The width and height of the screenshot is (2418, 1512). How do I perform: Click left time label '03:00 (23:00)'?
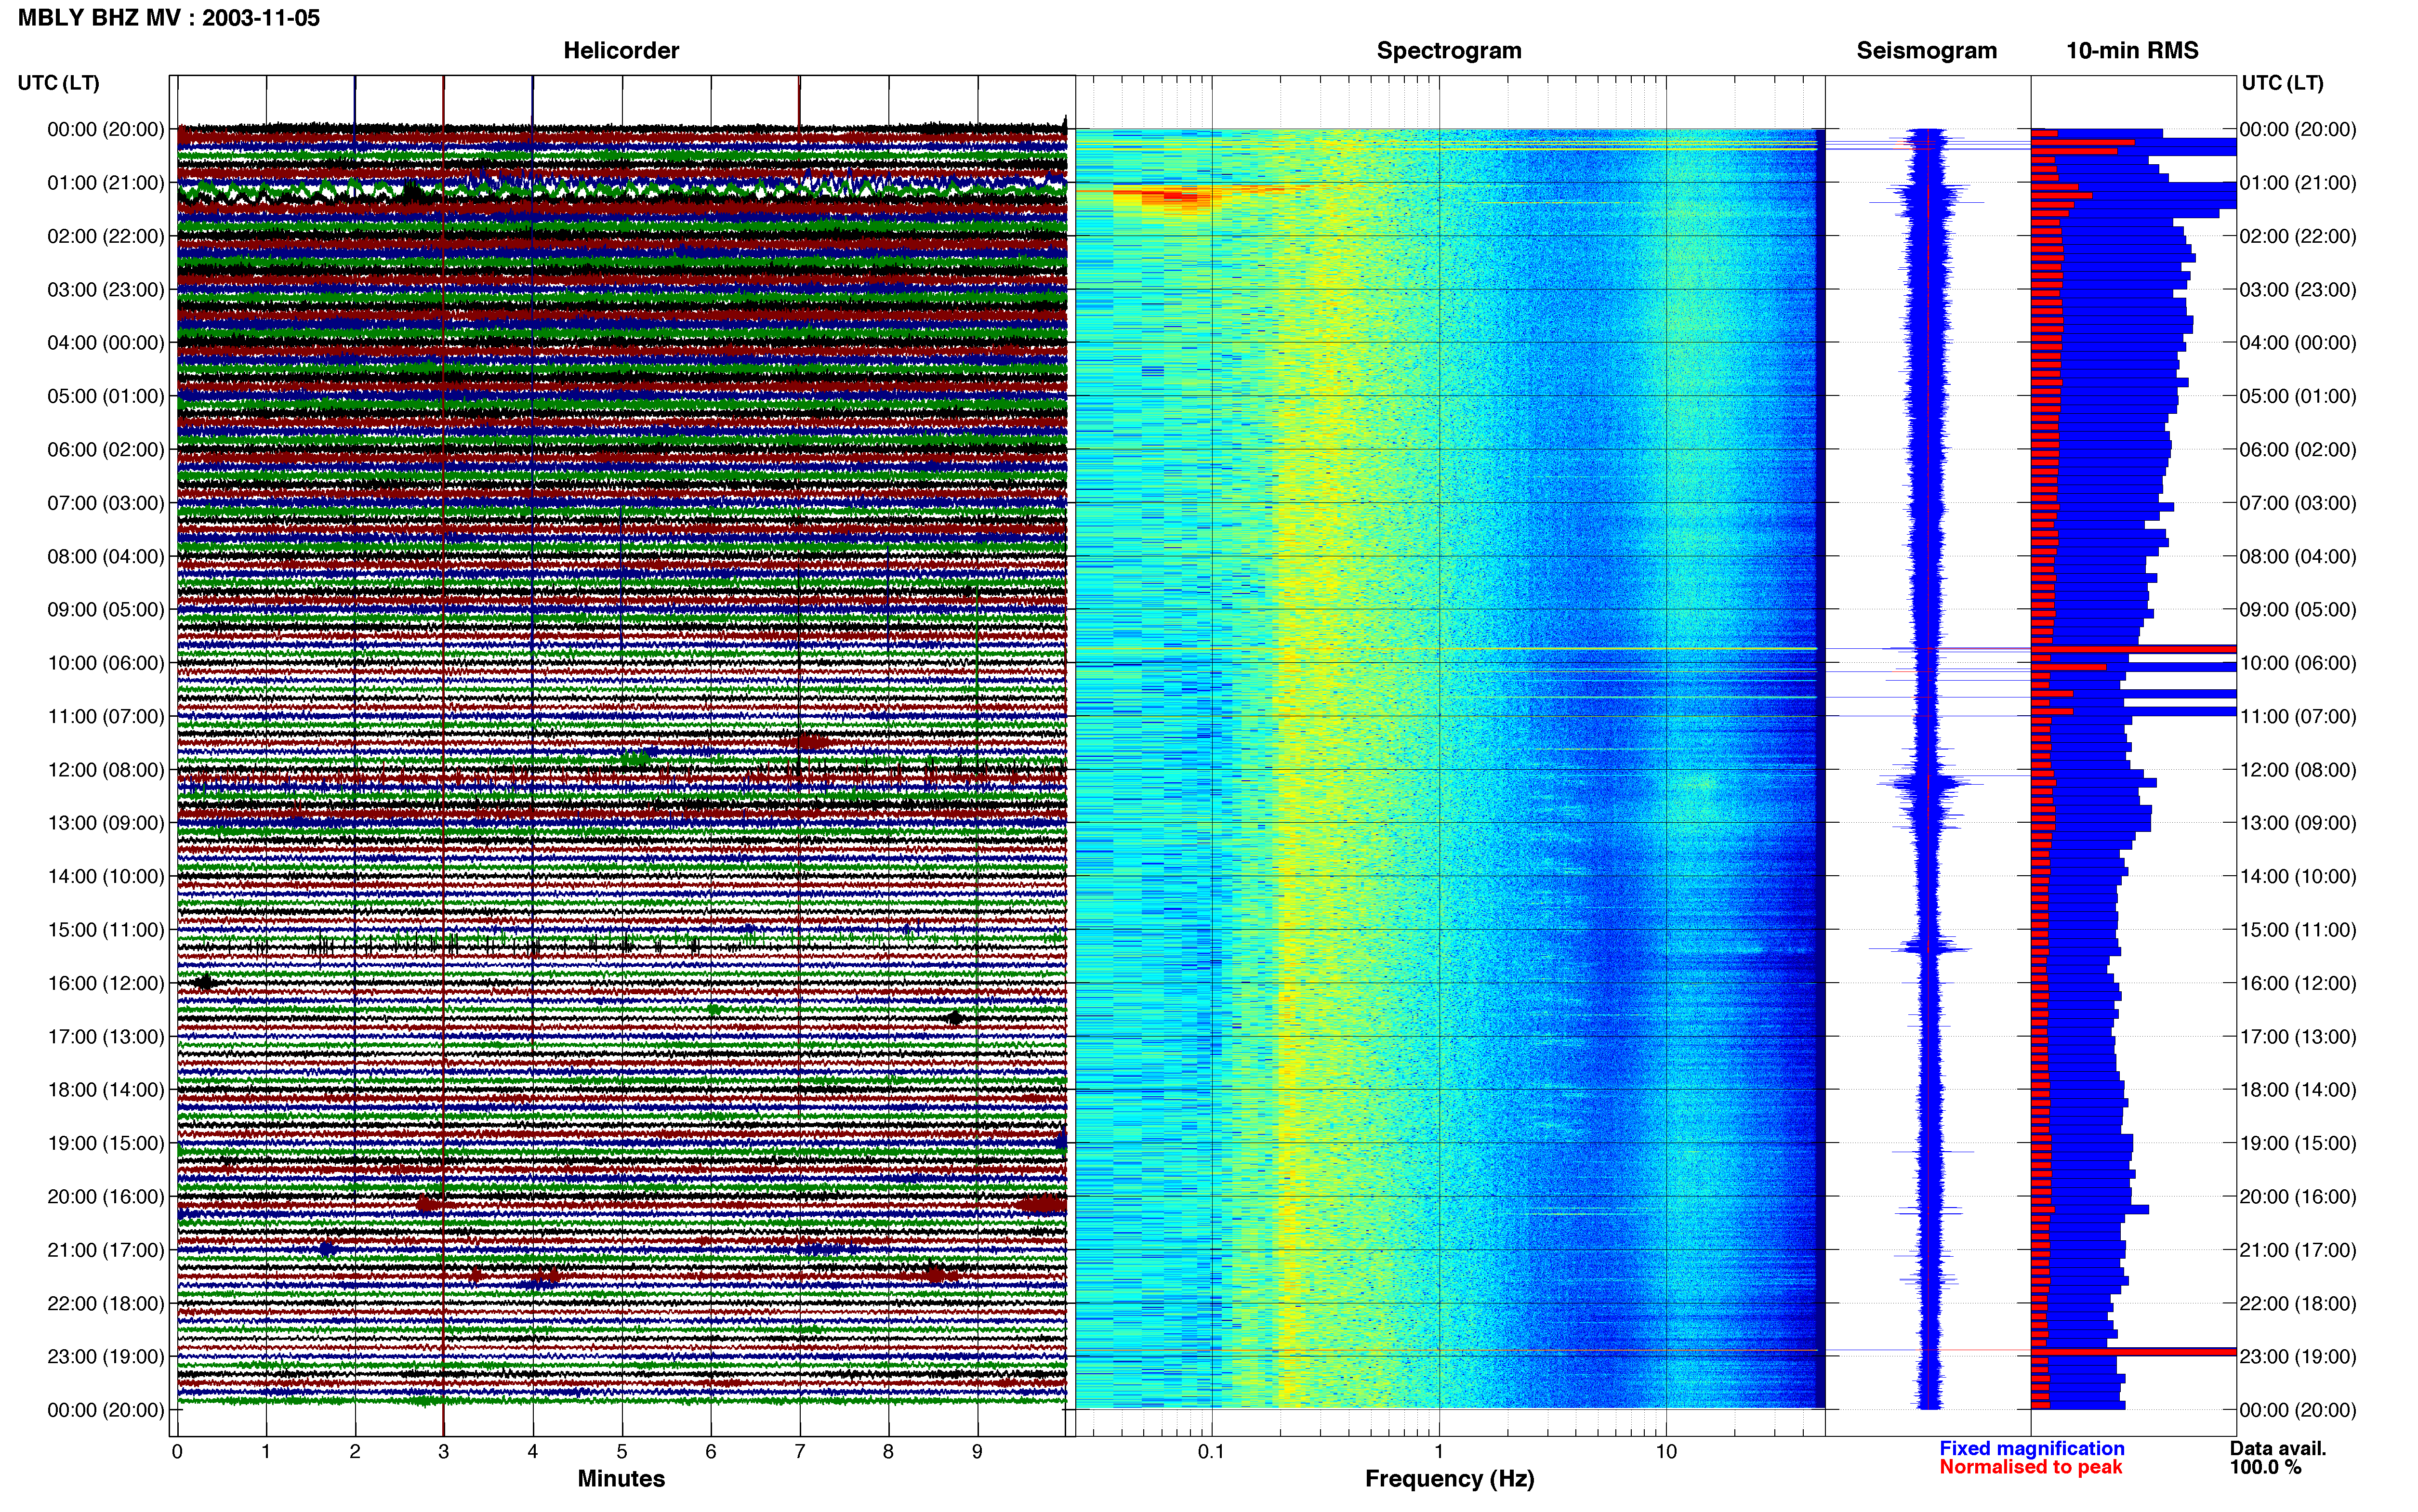pos(106,290)
